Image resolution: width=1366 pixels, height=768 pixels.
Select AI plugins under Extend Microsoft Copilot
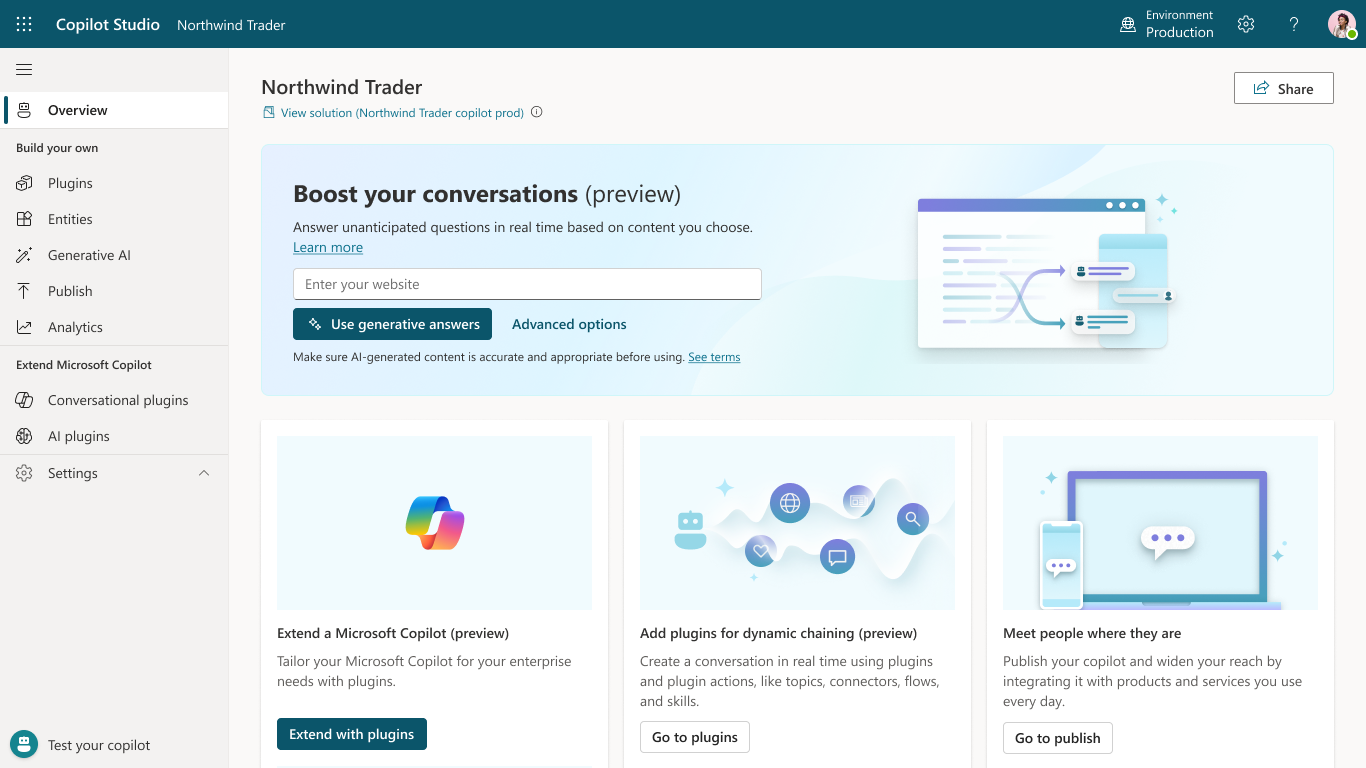77,435
